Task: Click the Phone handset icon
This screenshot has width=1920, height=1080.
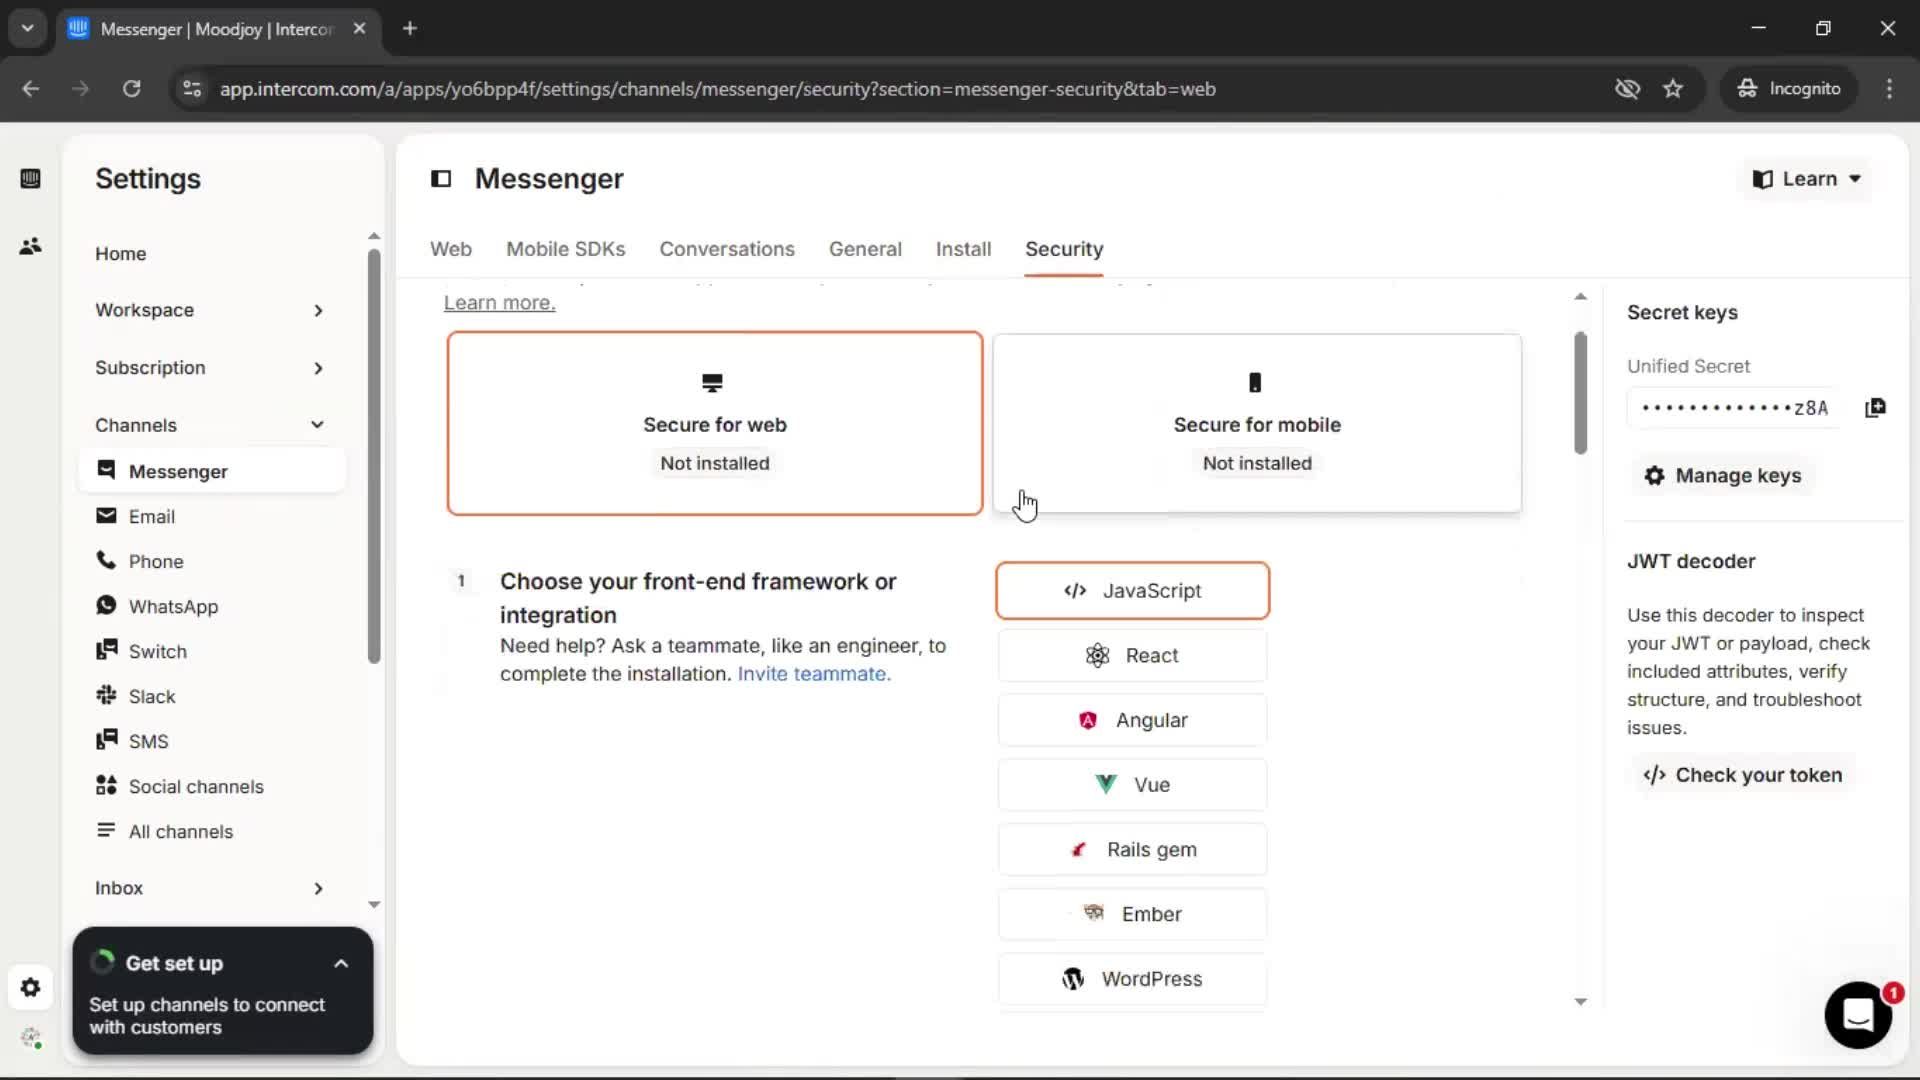Action: (x=106, y=560)
